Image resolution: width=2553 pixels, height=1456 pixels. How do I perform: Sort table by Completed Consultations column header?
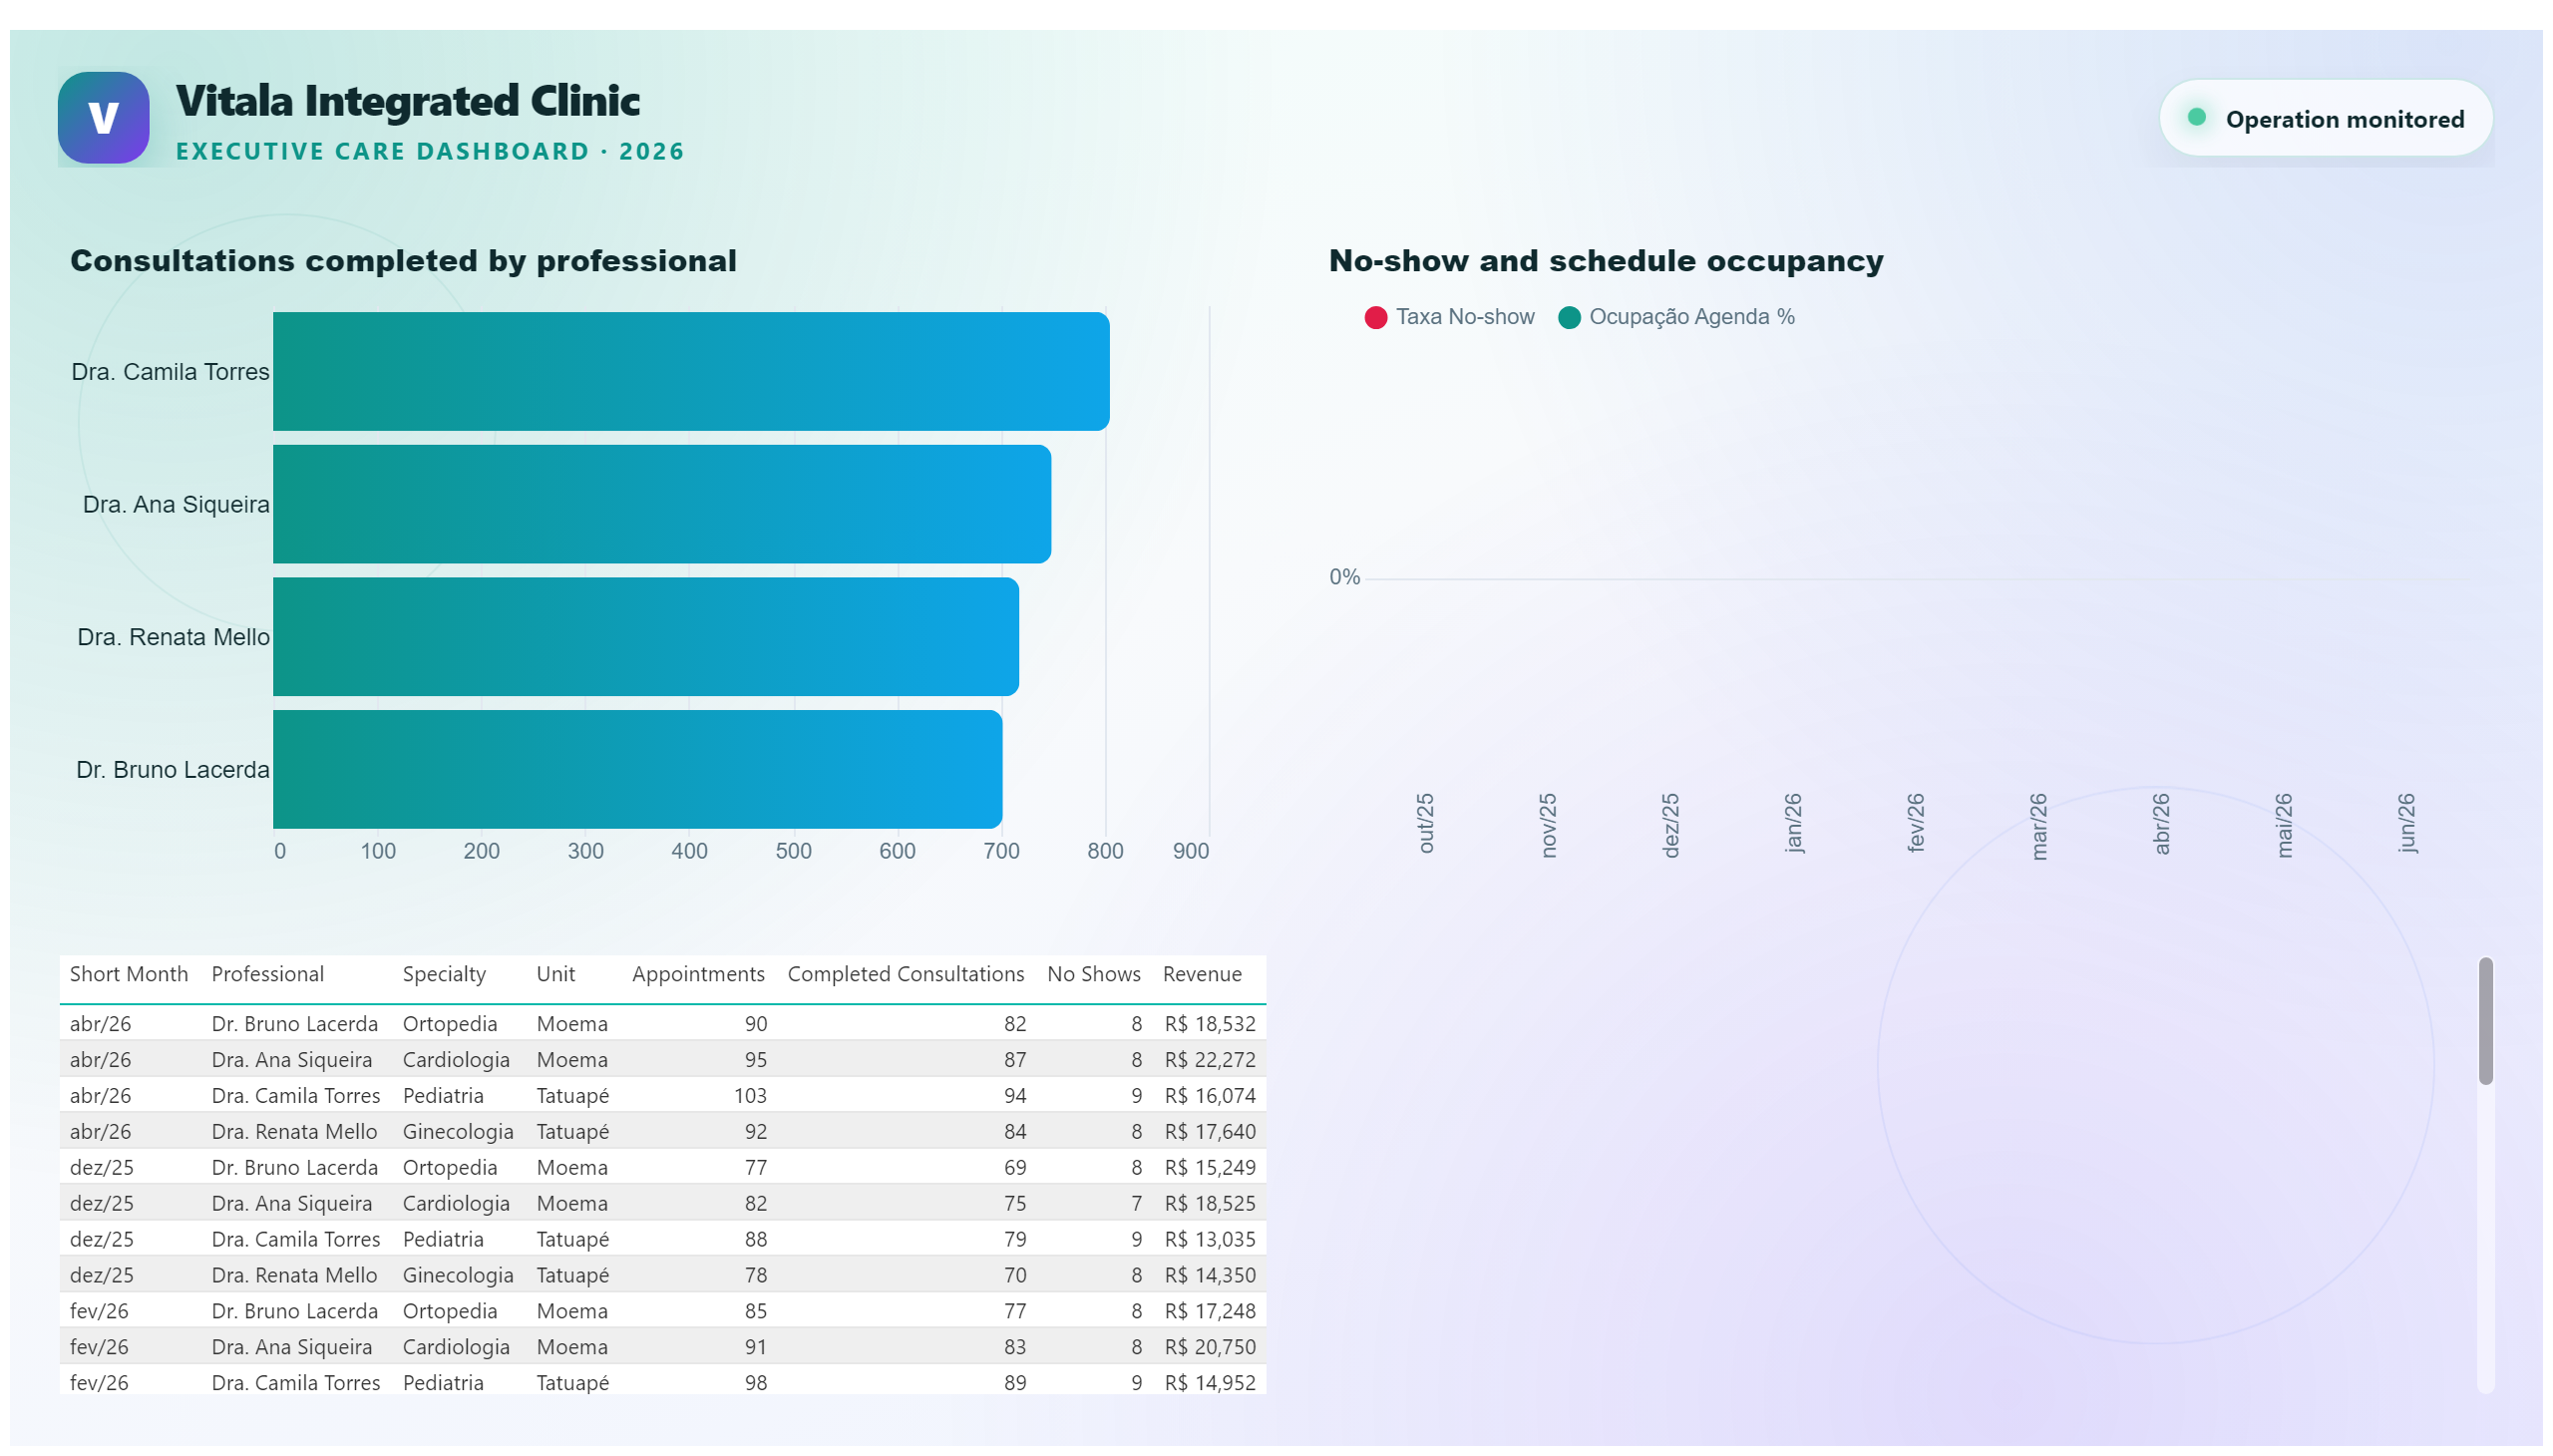click(x=906, y=975)
